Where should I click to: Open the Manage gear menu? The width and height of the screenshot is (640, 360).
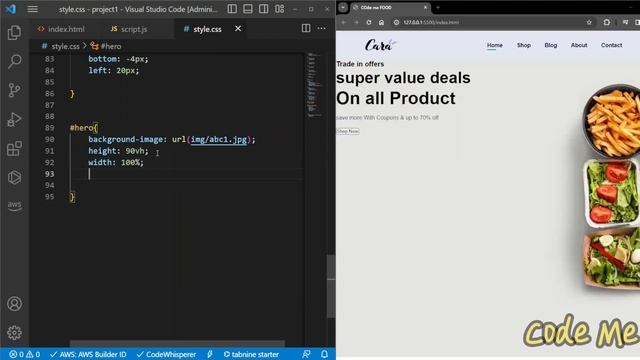click(x=14, y=333)
